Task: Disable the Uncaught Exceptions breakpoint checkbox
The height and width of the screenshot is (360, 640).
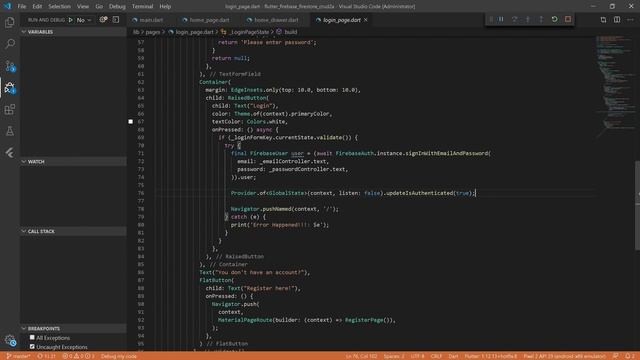Action: coord(32,347)
